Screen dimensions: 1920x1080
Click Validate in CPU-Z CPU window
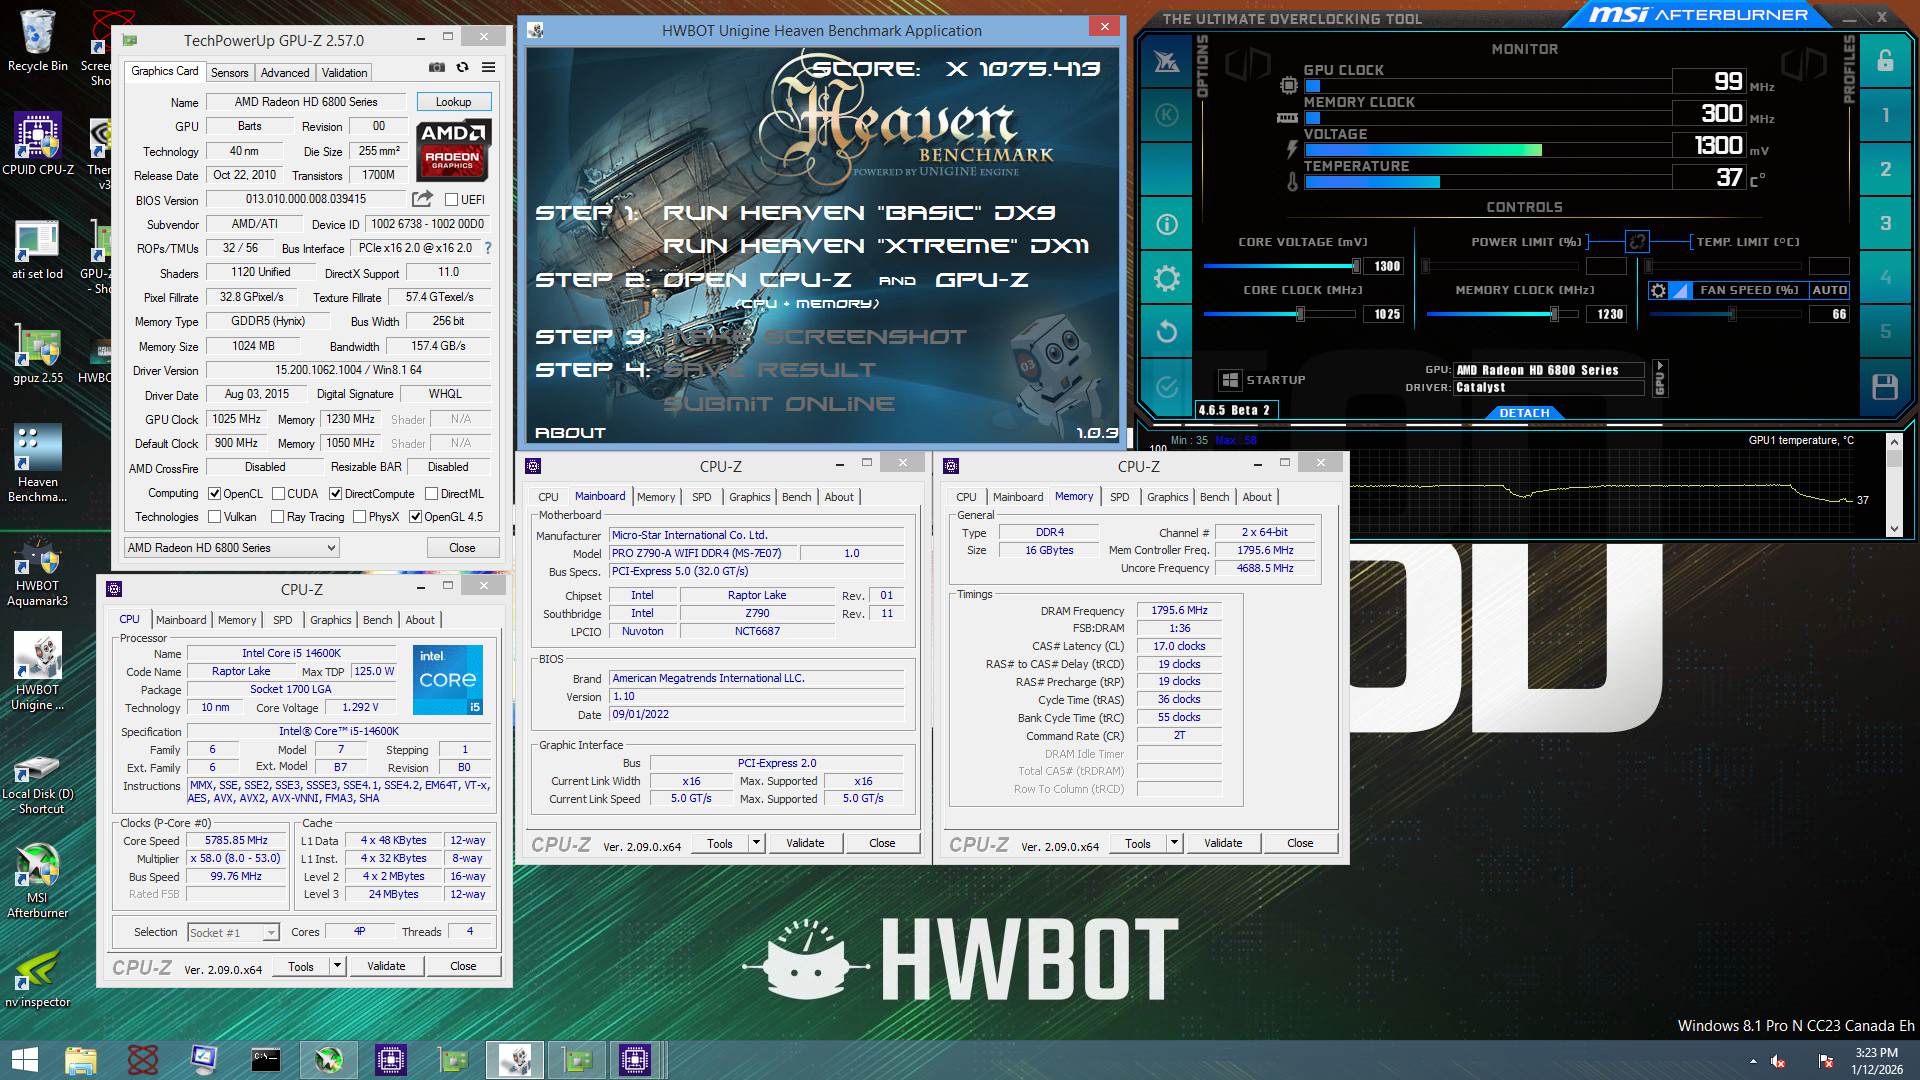tap(386, 966)
